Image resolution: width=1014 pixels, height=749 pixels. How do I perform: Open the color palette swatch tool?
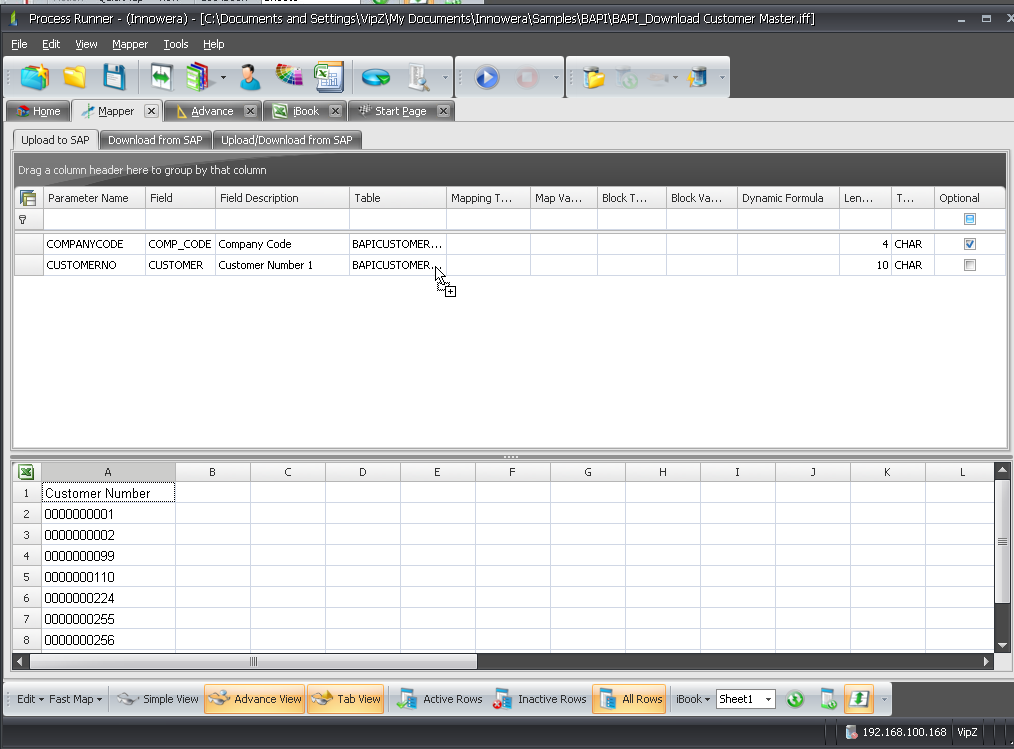click(289, 77)
